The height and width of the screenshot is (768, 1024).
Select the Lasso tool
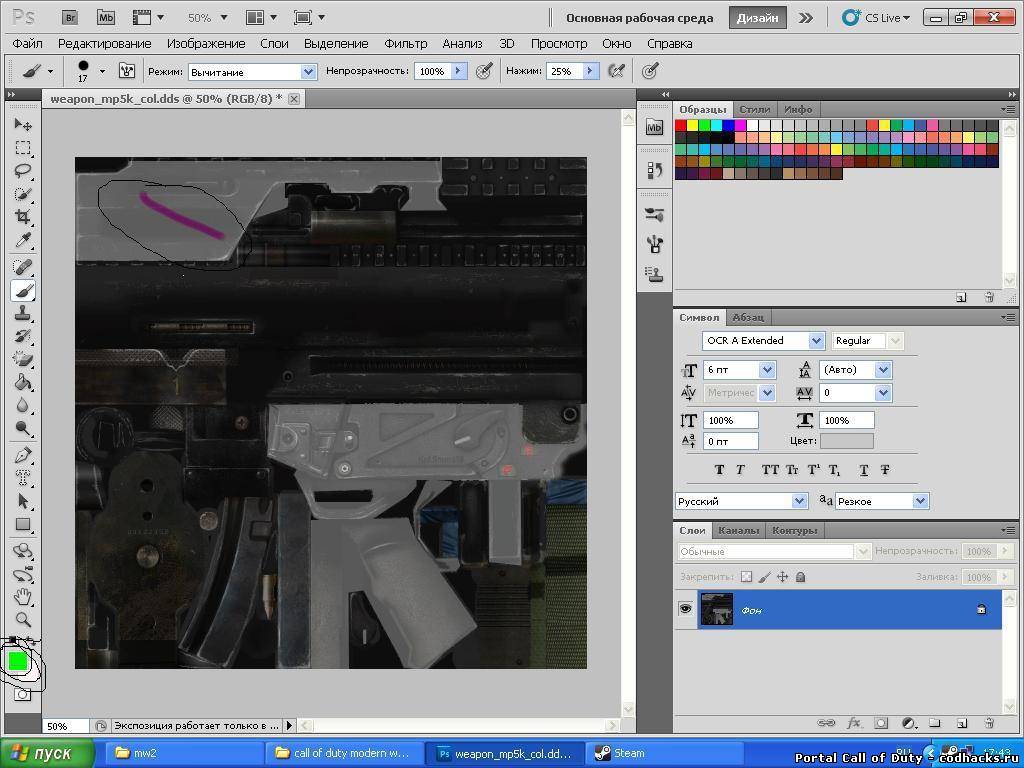[x=23, y=170]
